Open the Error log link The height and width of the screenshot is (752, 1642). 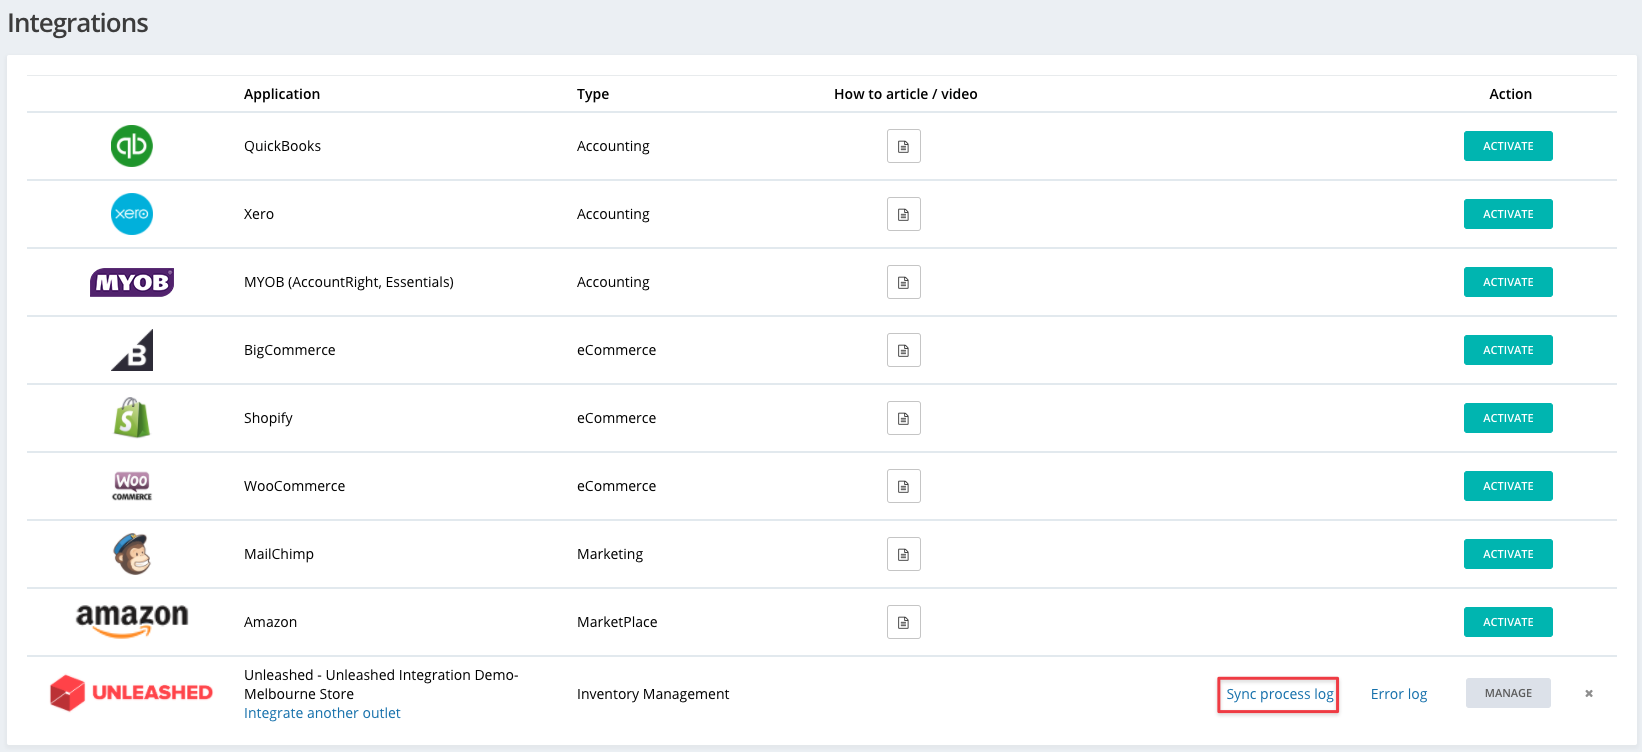tap(1398, 694)
